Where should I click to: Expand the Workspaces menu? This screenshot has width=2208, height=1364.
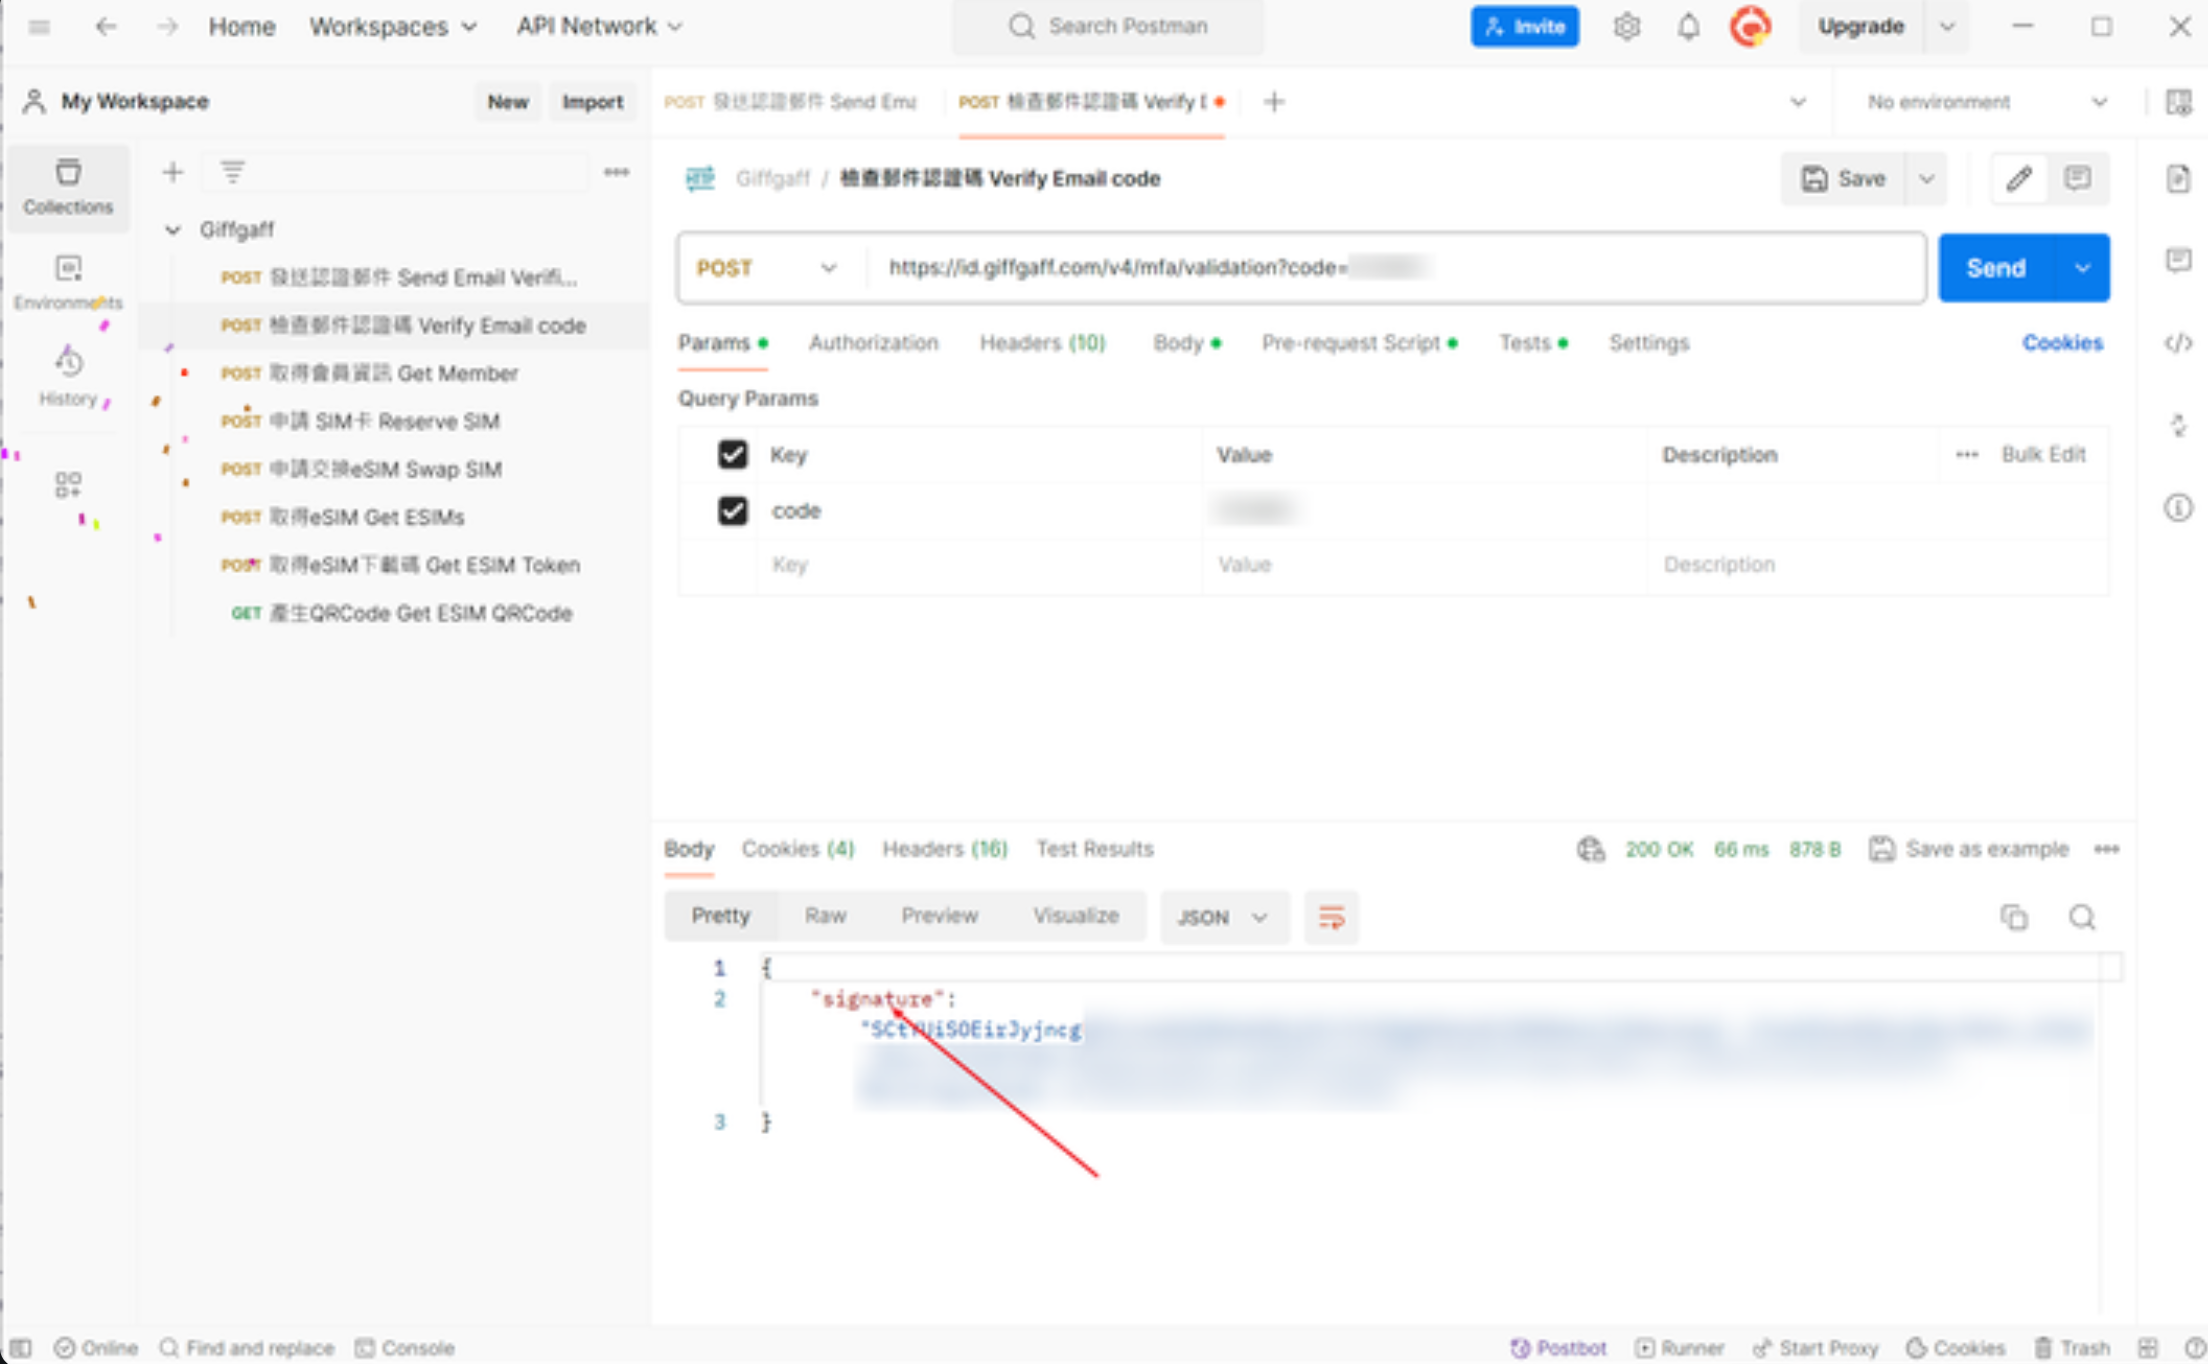[x=393, y=27]
